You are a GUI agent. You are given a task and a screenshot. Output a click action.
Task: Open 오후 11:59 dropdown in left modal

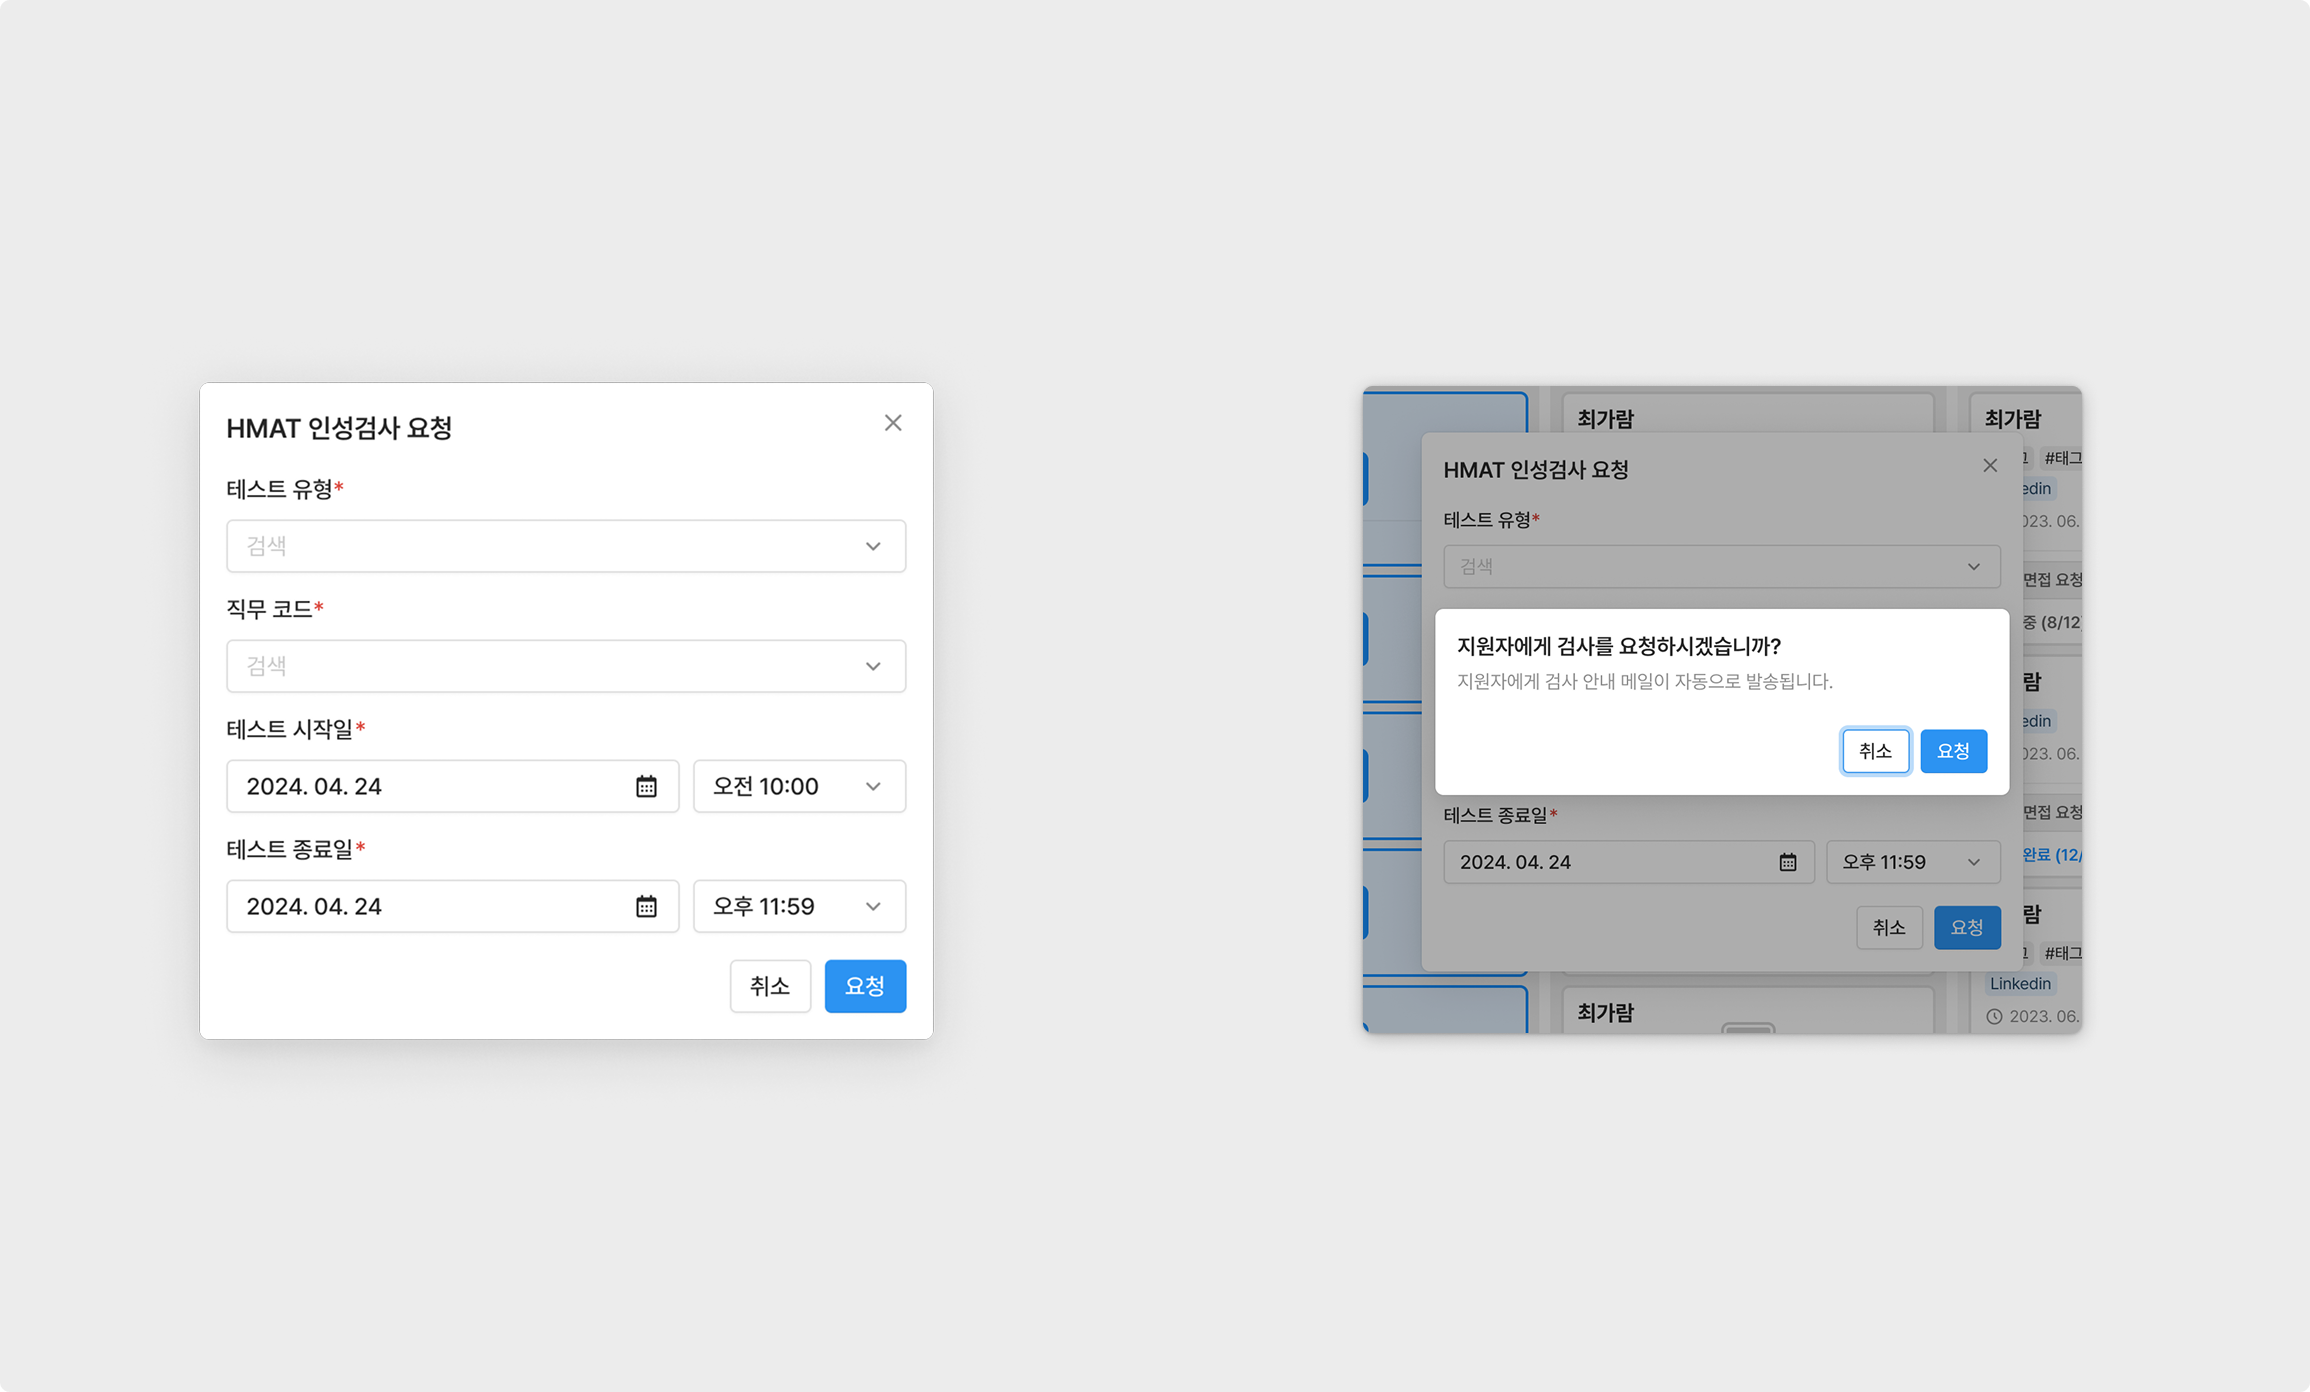[x=799, y=906]
